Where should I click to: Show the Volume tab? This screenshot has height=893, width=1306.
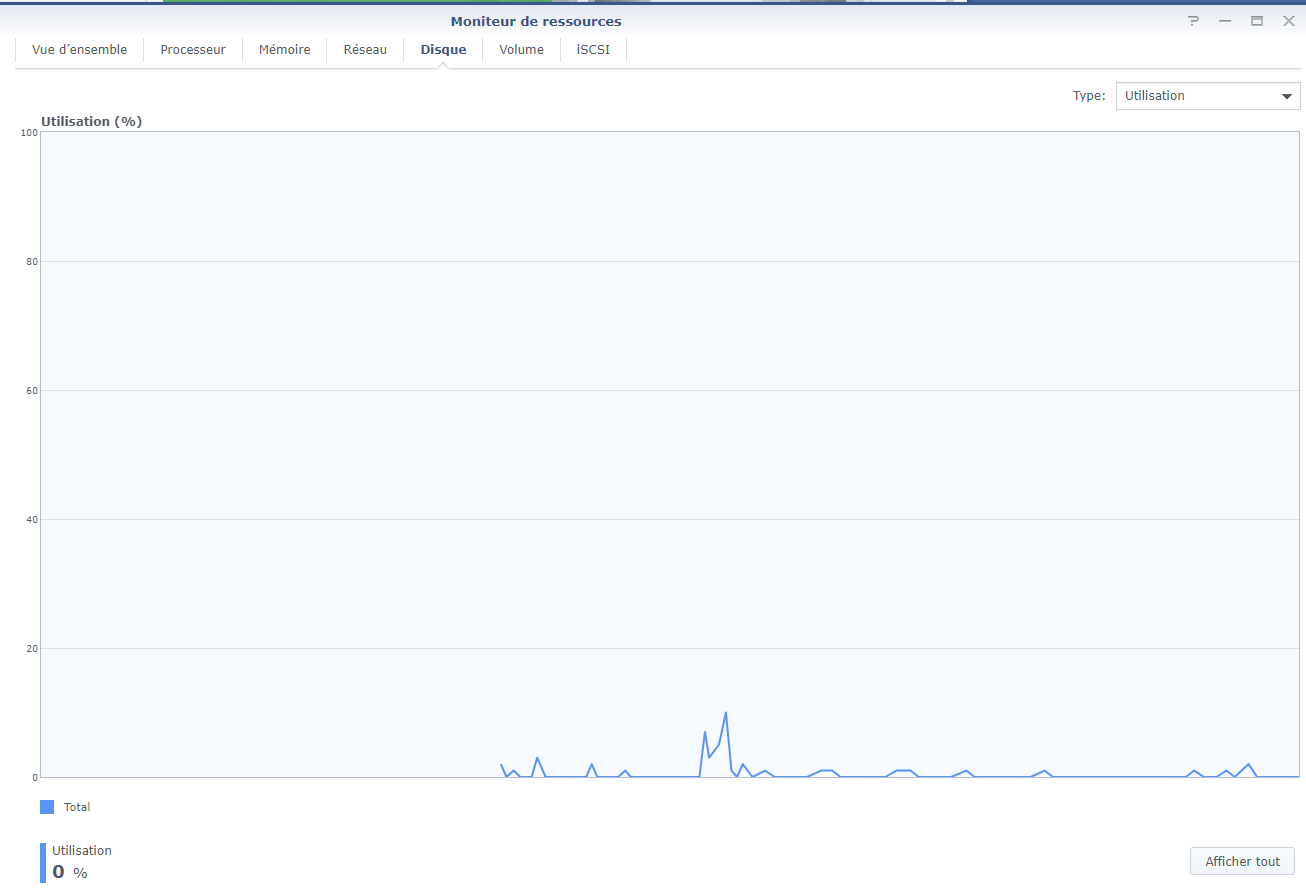522,50
